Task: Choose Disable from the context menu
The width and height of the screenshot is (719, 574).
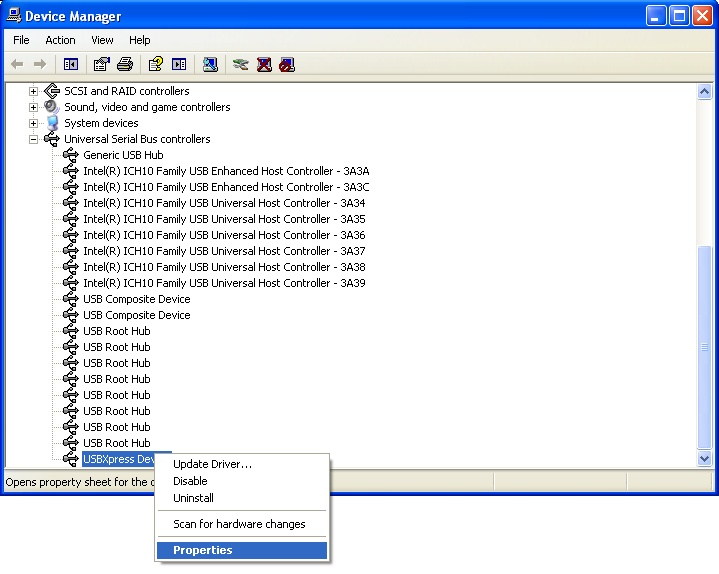Action: (242, 481)
